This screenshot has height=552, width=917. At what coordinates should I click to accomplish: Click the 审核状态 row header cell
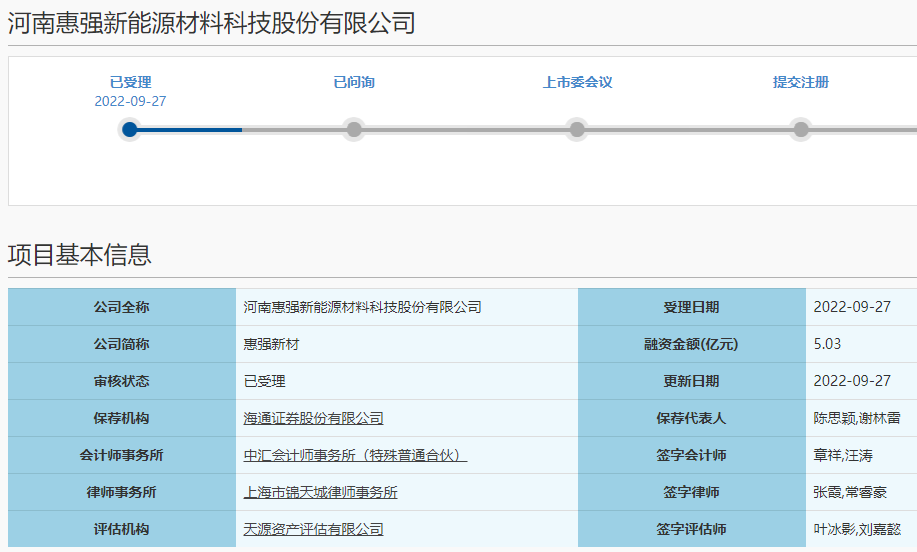click(x=121, y=381)
